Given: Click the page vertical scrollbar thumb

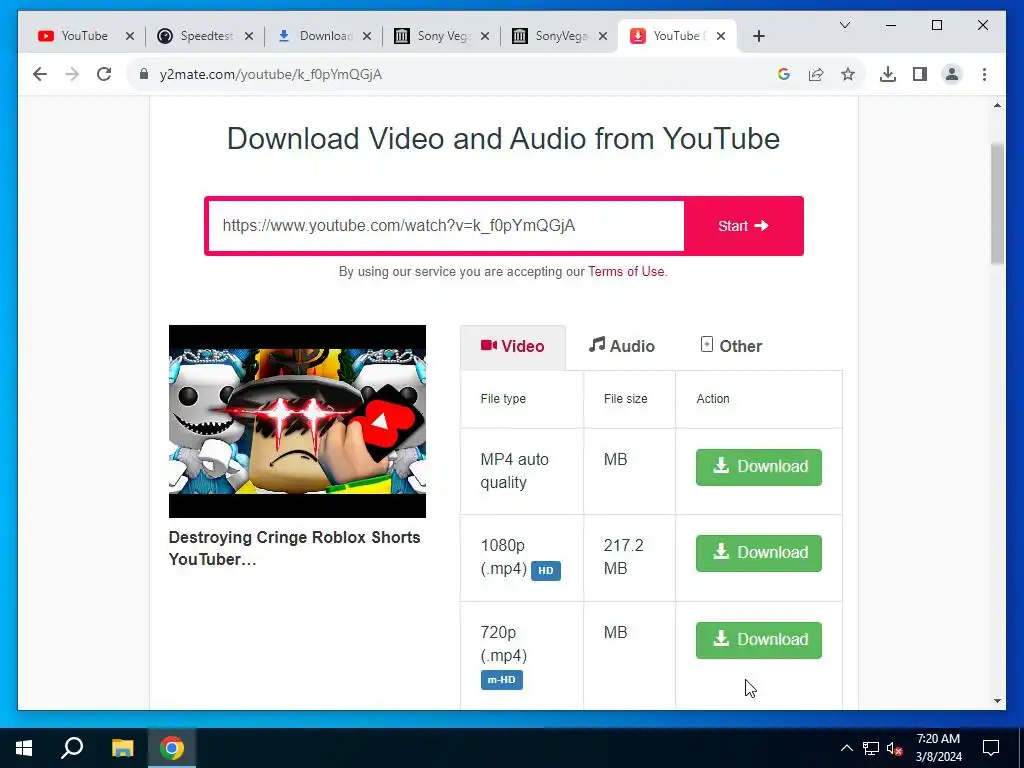Looking at the screenshot, I should (x=997, y=204).
